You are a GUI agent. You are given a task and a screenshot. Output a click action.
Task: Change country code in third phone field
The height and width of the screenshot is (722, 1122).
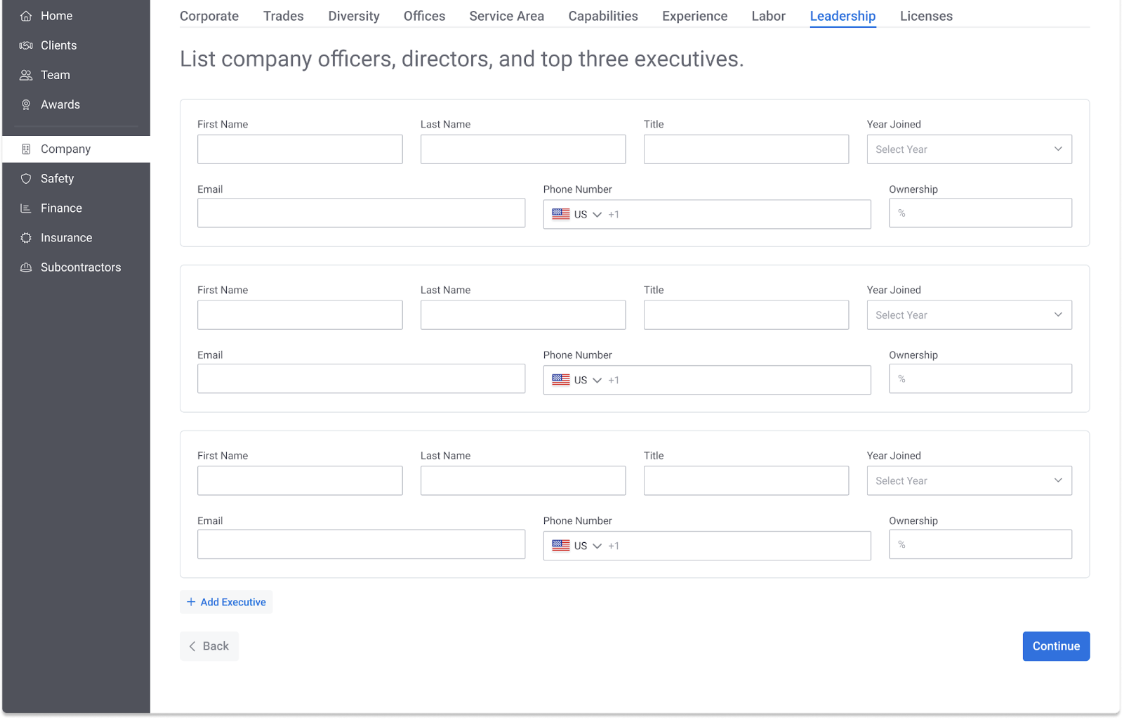tap(577, 546)
